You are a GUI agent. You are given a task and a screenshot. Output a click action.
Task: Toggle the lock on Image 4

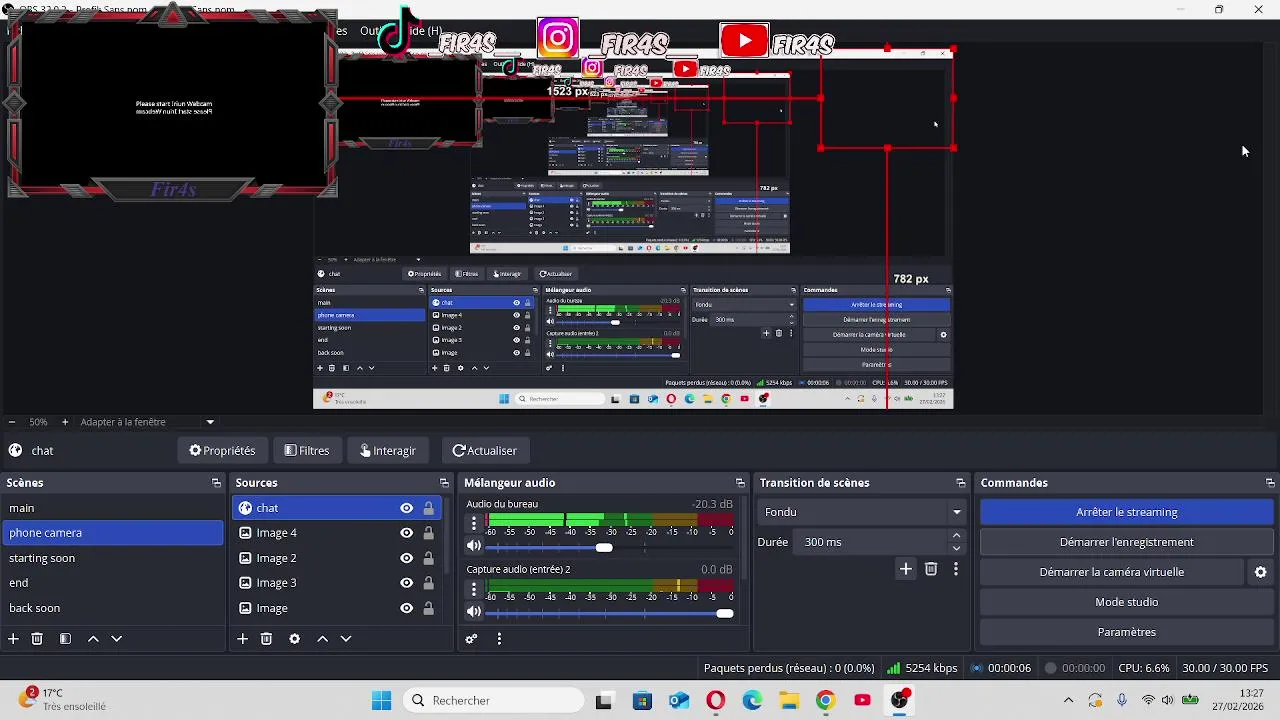[428, 533]
